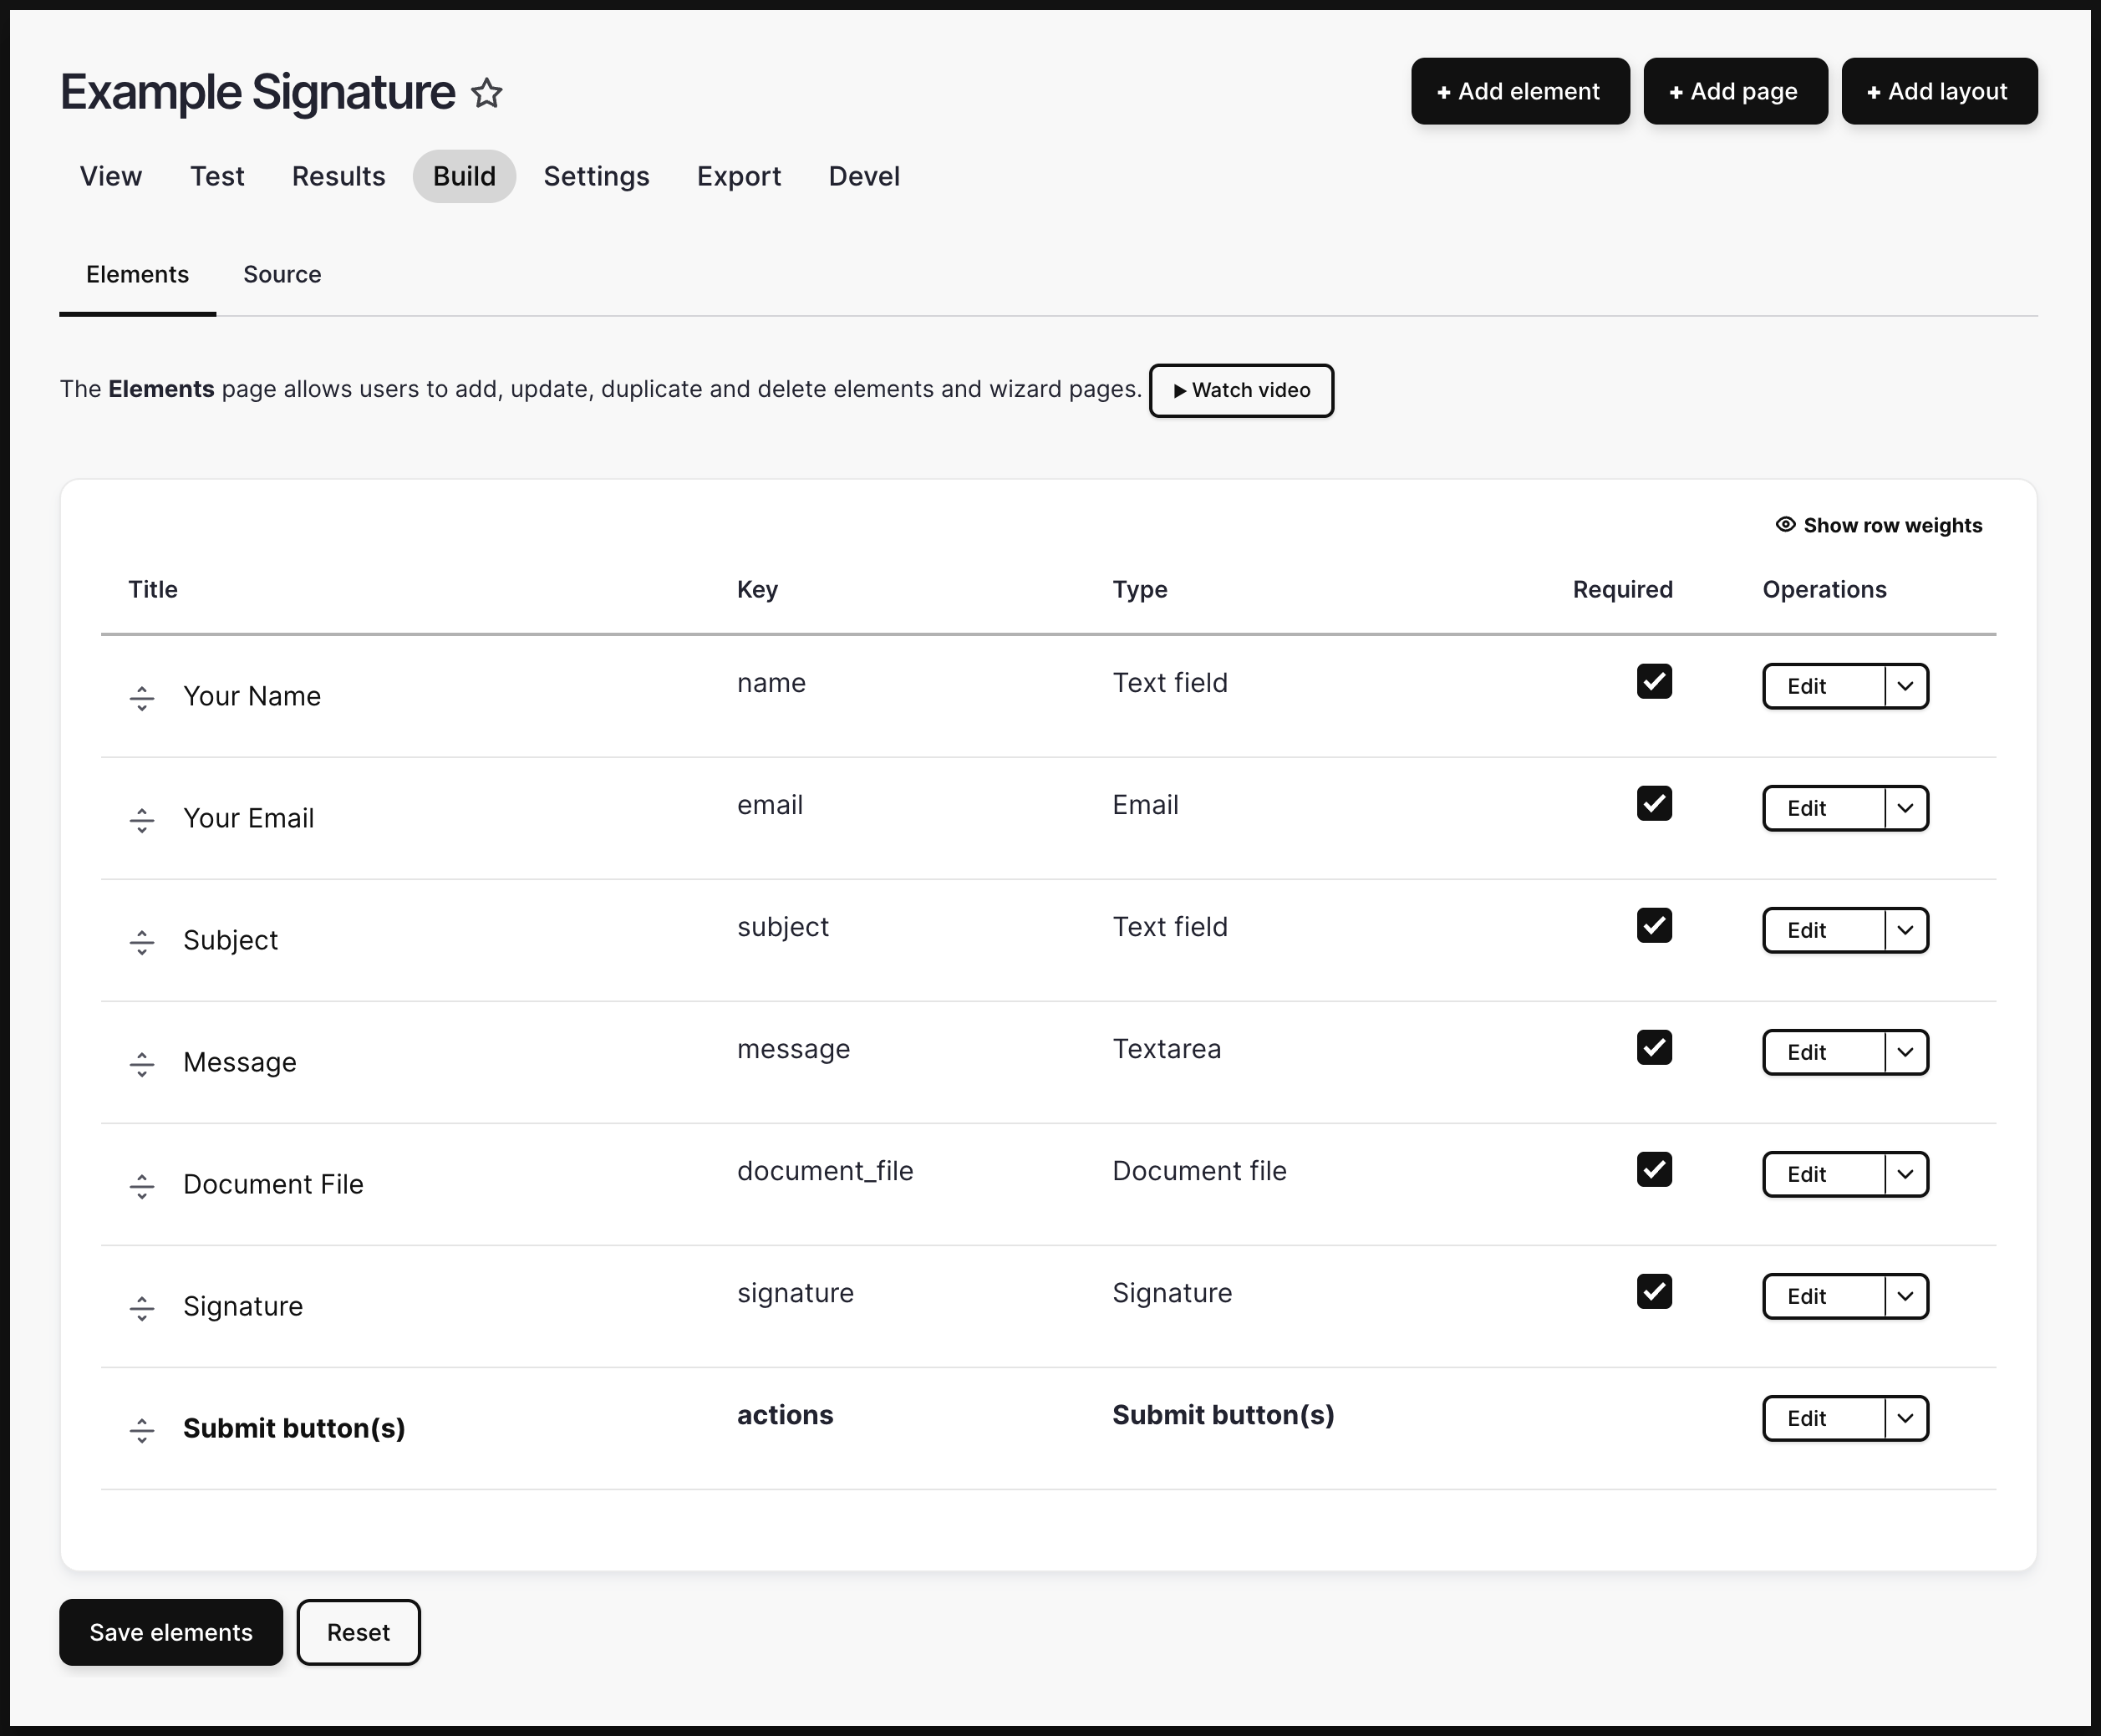Click the drag handle for Your Email row
This screenshot has width=2101, height=1736.
tap(142, 820)
